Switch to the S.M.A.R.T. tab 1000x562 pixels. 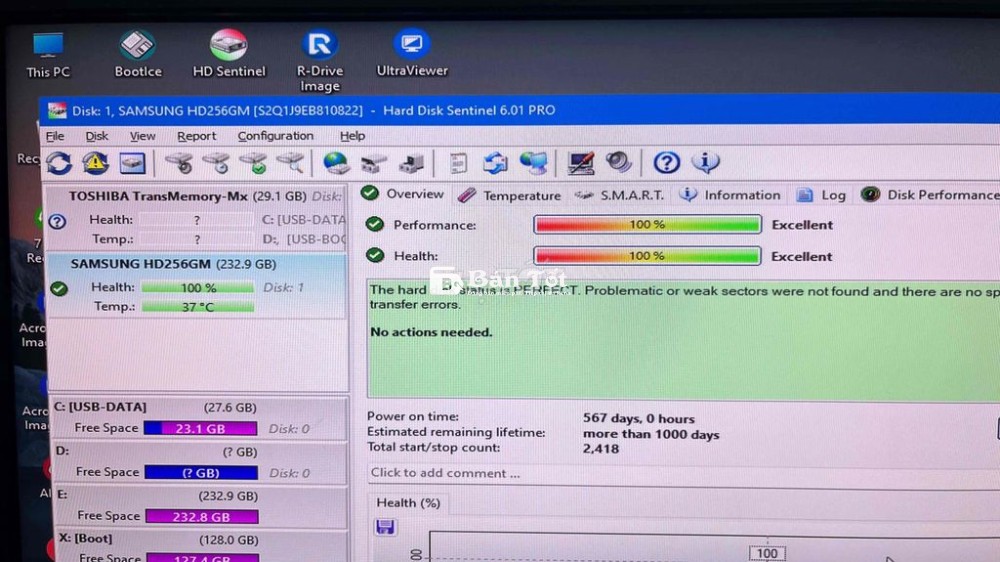[x=619, y=195]
